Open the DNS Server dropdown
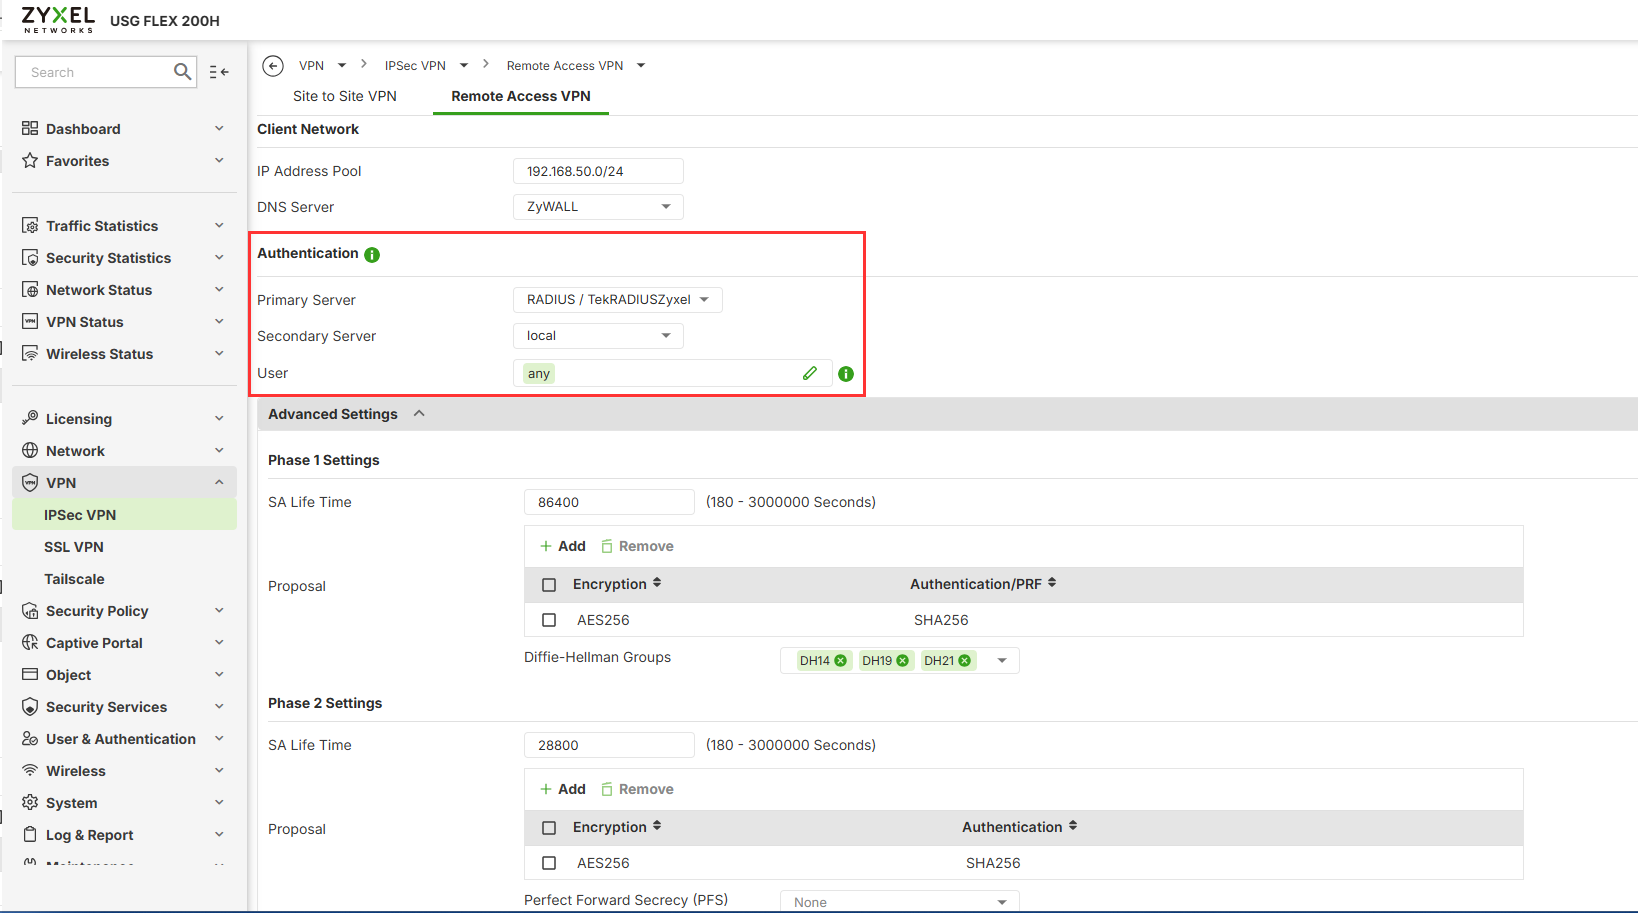 (x=598, y=207)
